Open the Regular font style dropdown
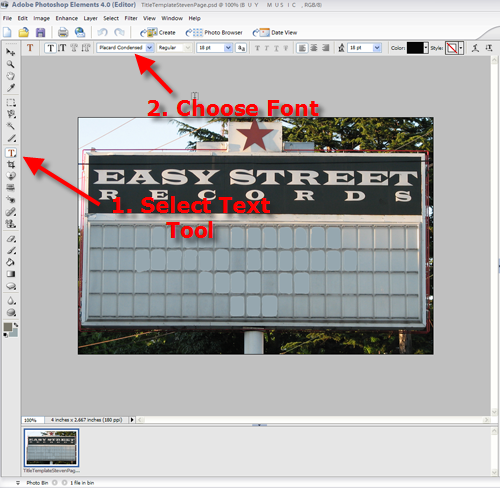The width and height of the screenshot is (500, 488). pos(188,48)
